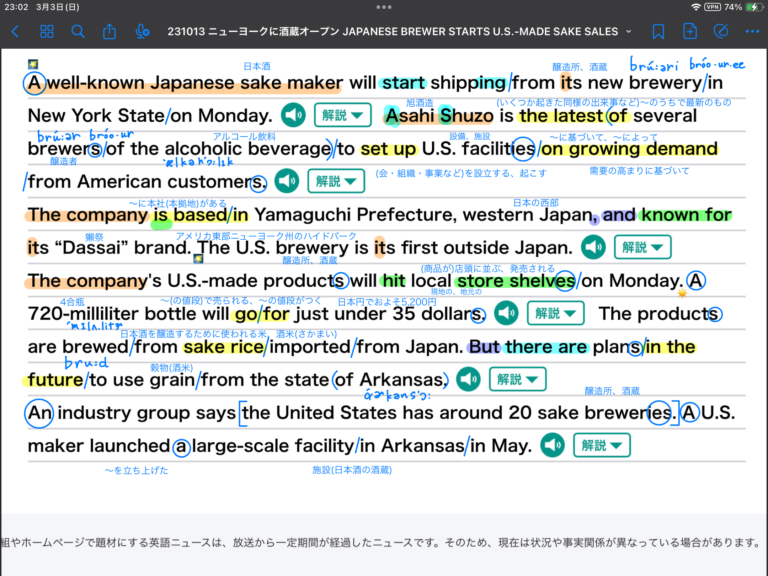This screenshot has width=768, height=576.
Task: Open the page thumbnails grid view
Action: coord(46,31)
